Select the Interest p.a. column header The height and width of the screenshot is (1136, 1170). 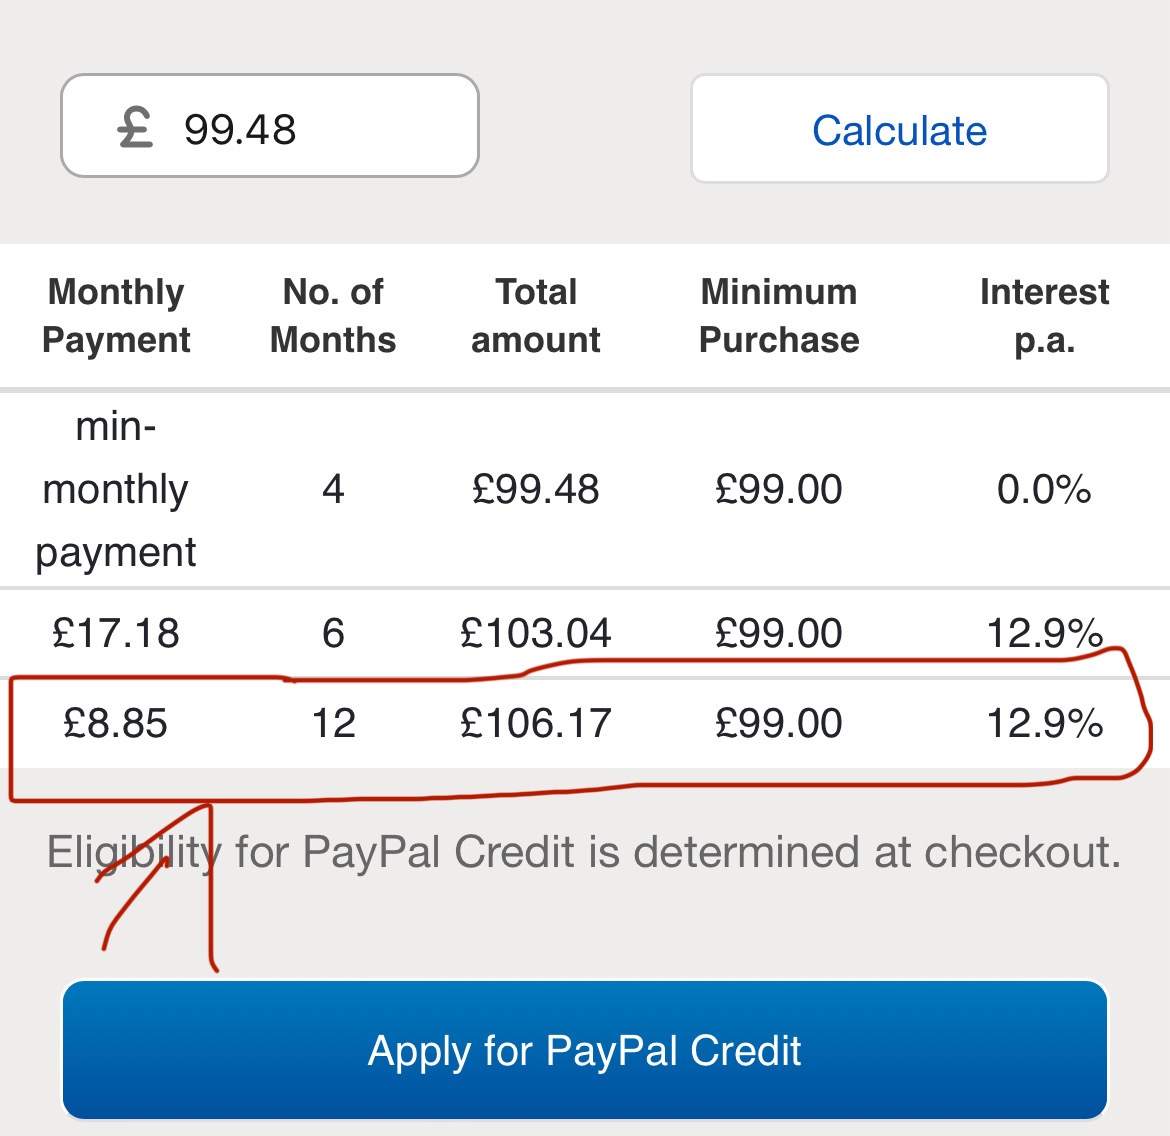[x=1044, y=316]
